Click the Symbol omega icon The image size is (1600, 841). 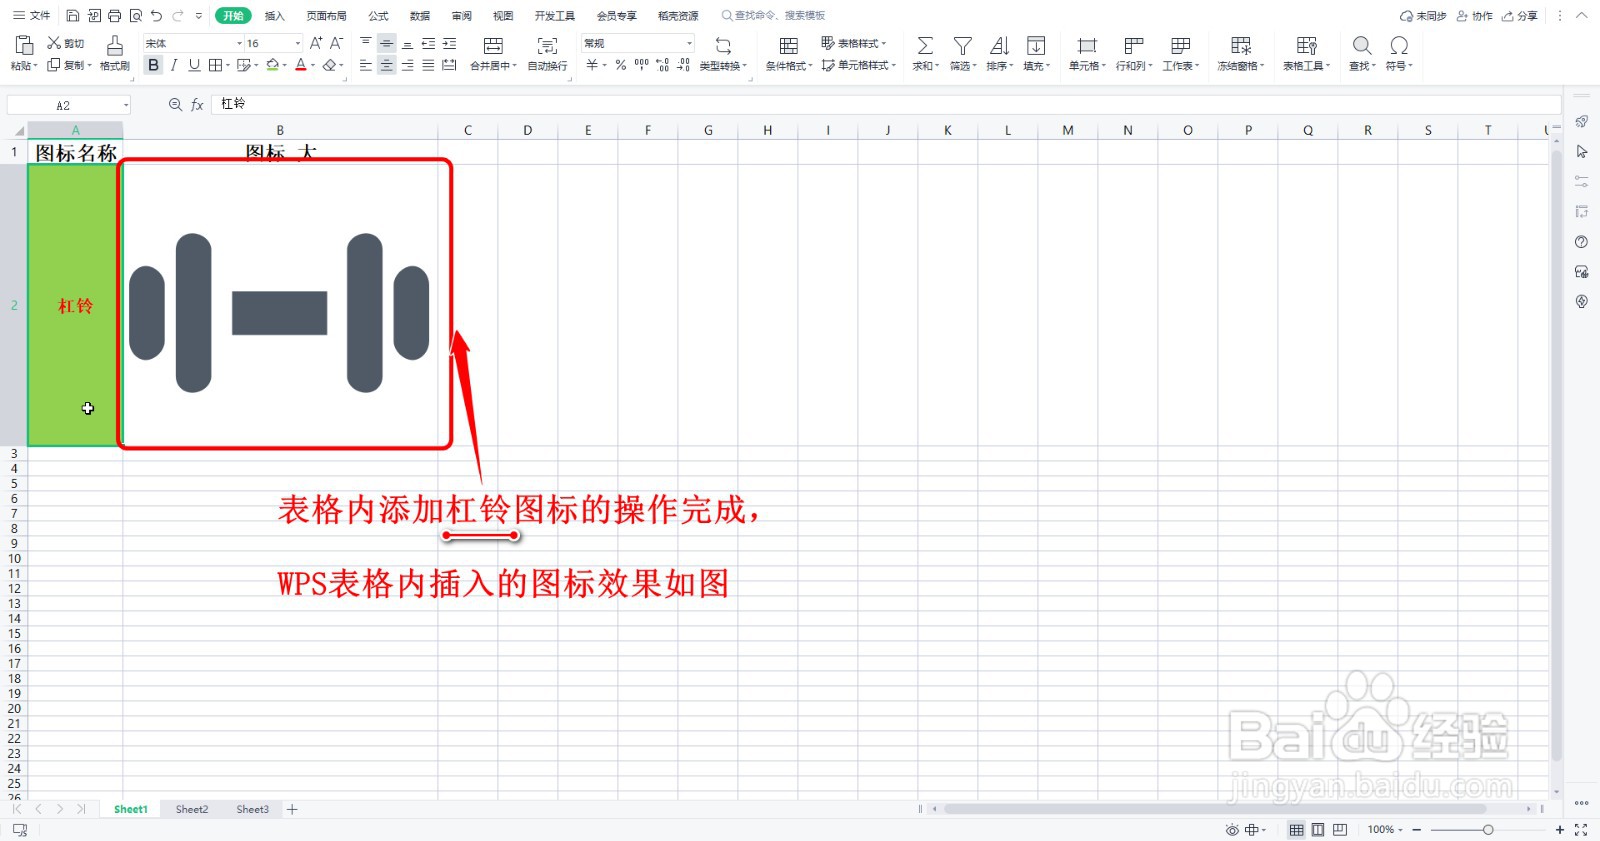(1399, 46)
